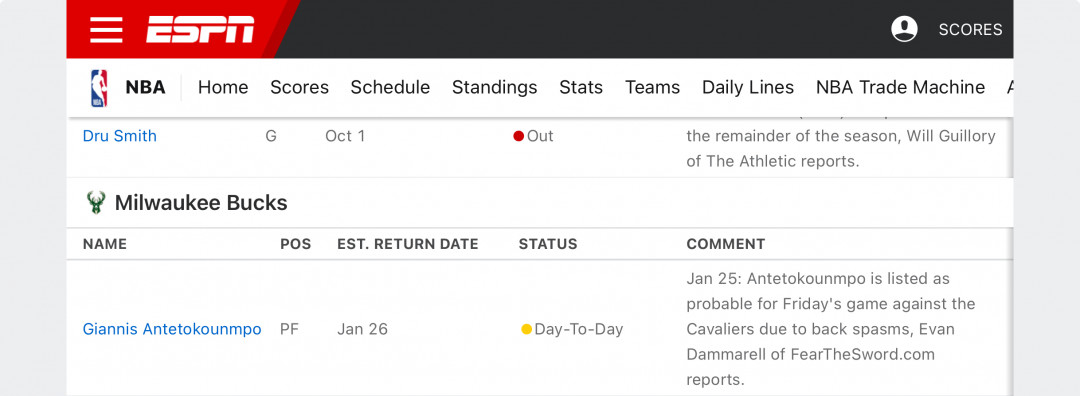Click the ESPN logo

(x=200, y=30)
